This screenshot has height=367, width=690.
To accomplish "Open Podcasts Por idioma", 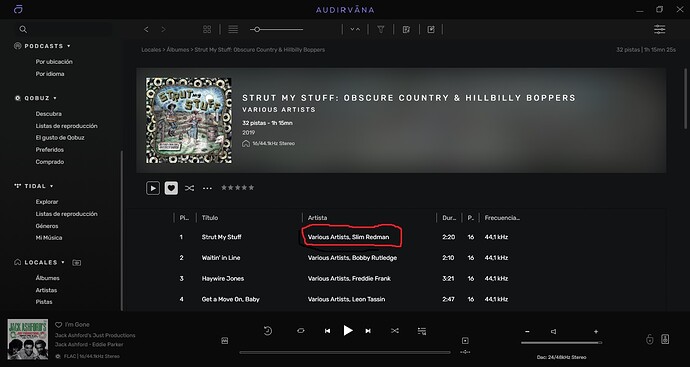I will coord(50,74).
